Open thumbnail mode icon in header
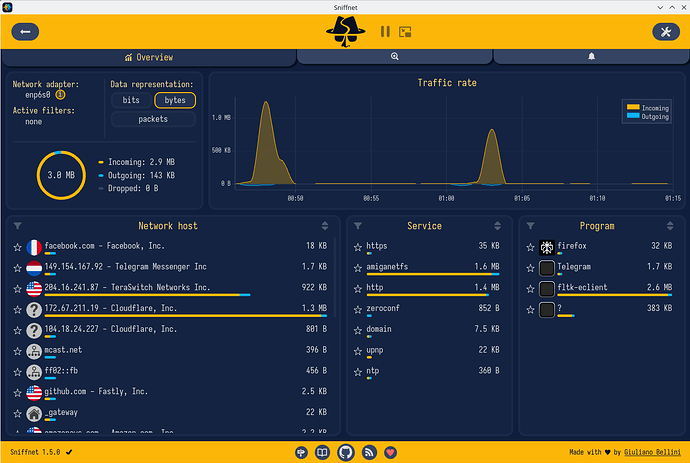The height and width of the screenshot is (463, 690). point(405,32)
